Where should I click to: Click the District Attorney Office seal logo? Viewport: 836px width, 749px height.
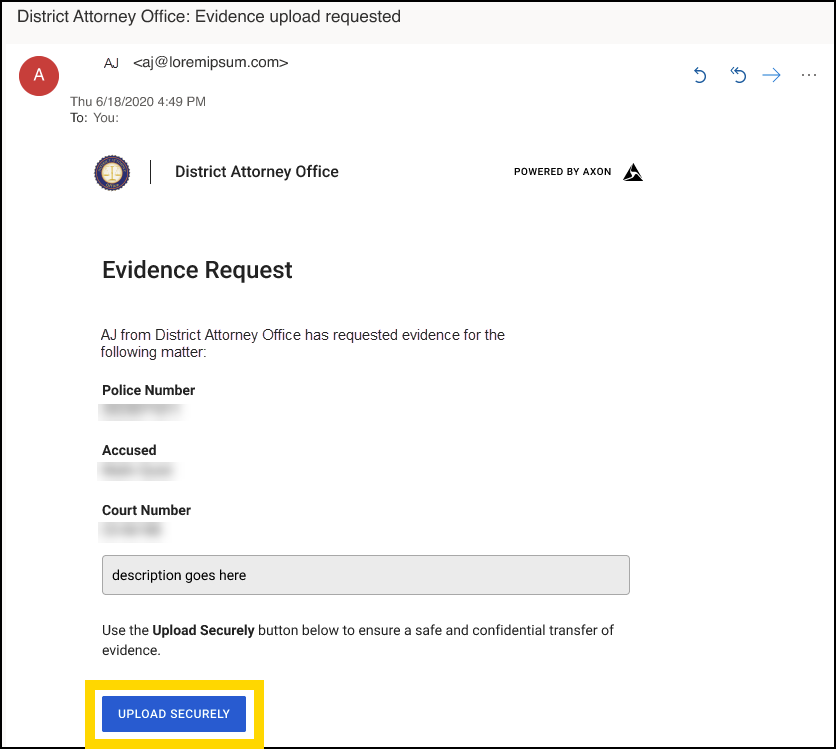tap(112, 172)
